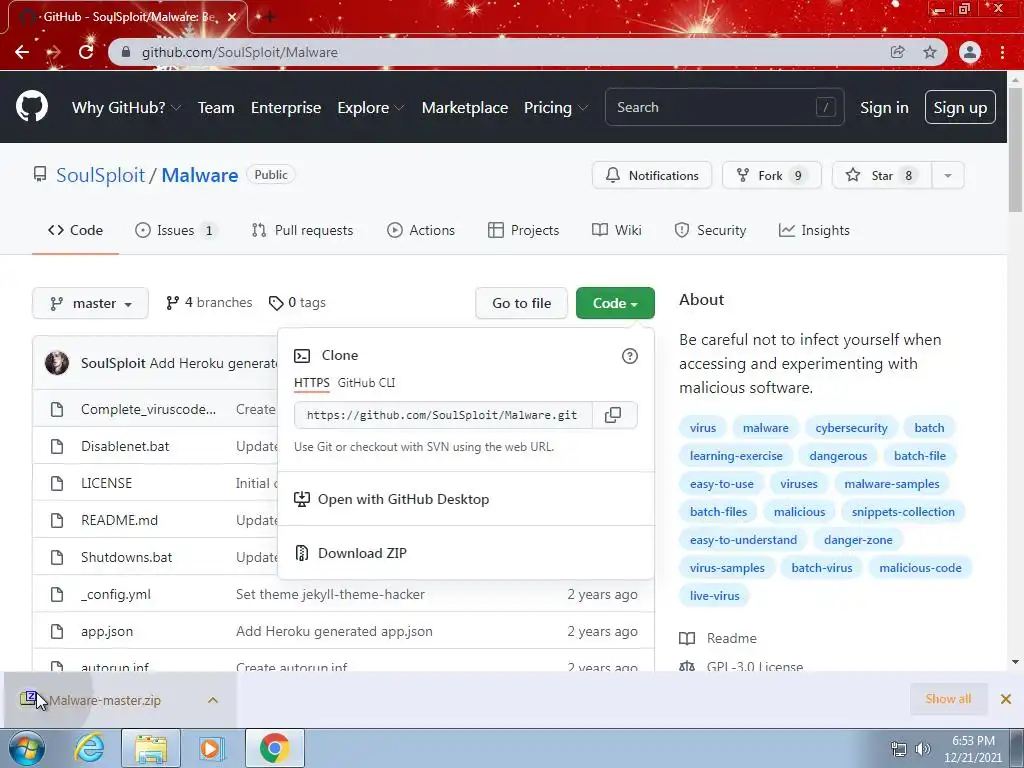Open Windows Explorer folder from taskbar

[151, 749]
